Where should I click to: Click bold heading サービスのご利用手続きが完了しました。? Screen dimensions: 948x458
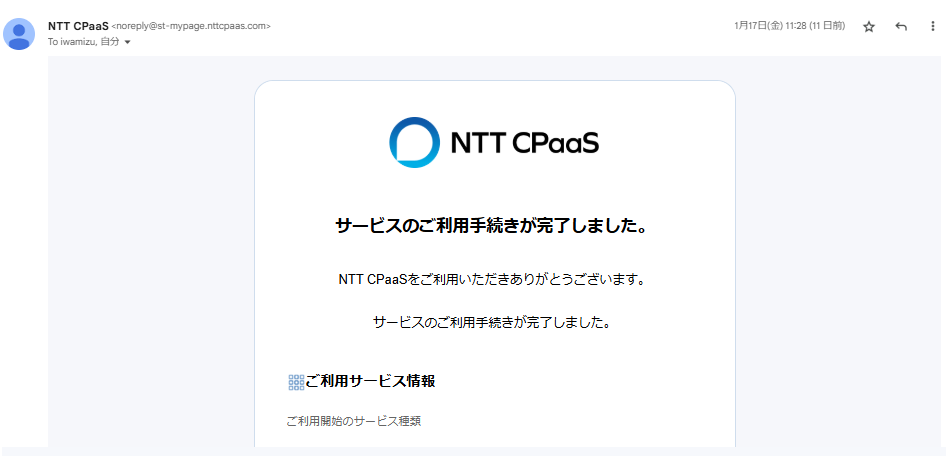(x=491, y=227)
